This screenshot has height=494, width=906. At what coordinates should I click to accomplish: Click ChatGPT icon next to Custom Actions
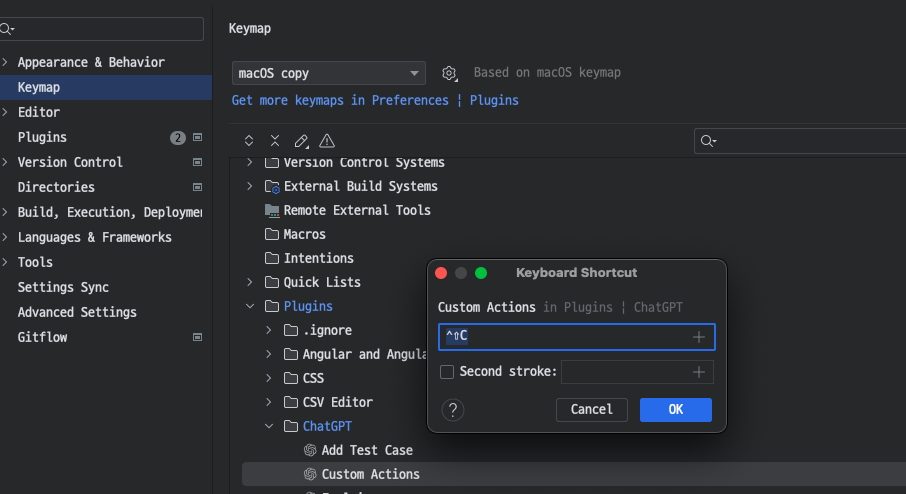pos(310,474)
